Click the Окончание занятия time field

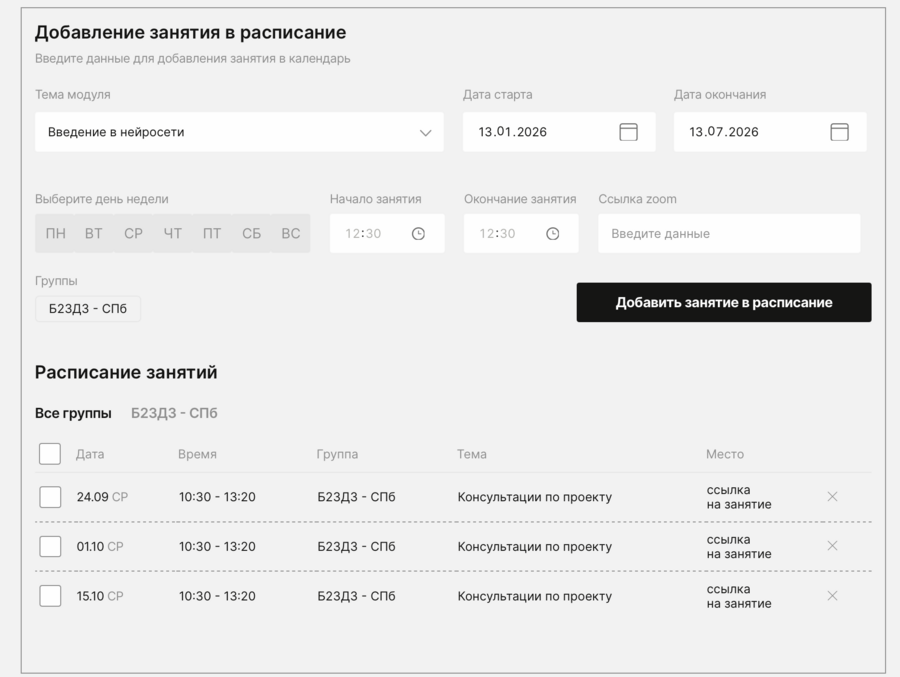521,234
